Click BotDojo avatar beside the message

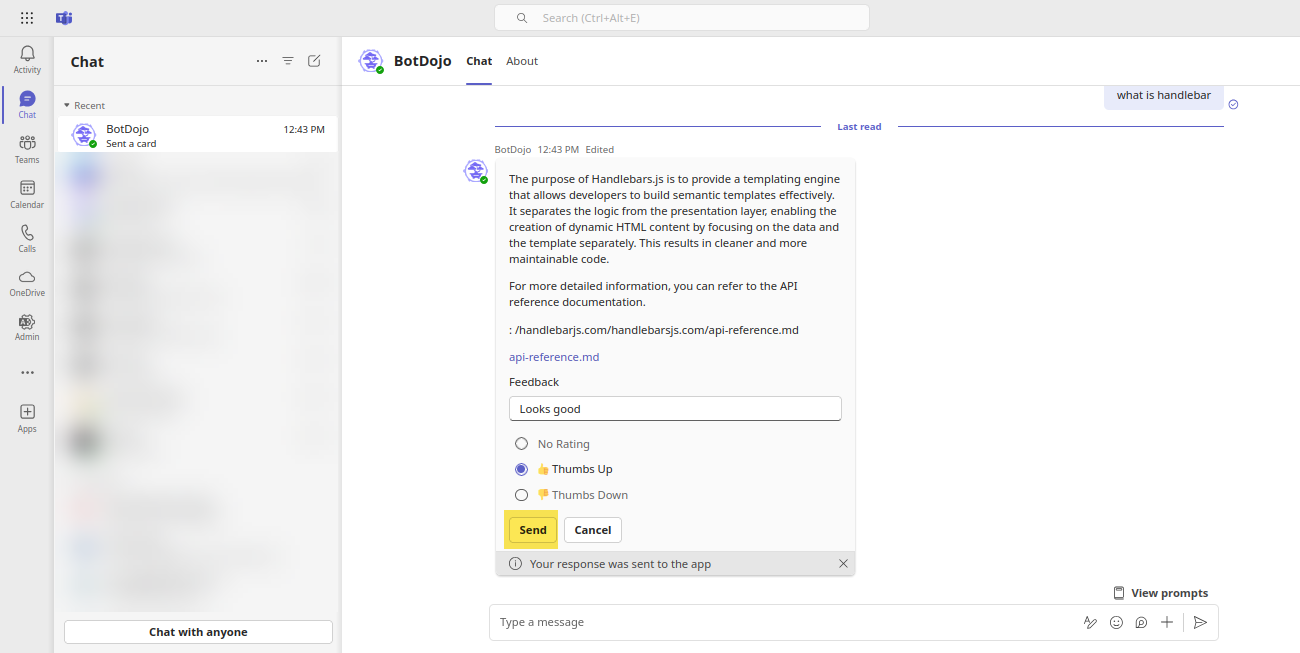(x=476, y=171)
